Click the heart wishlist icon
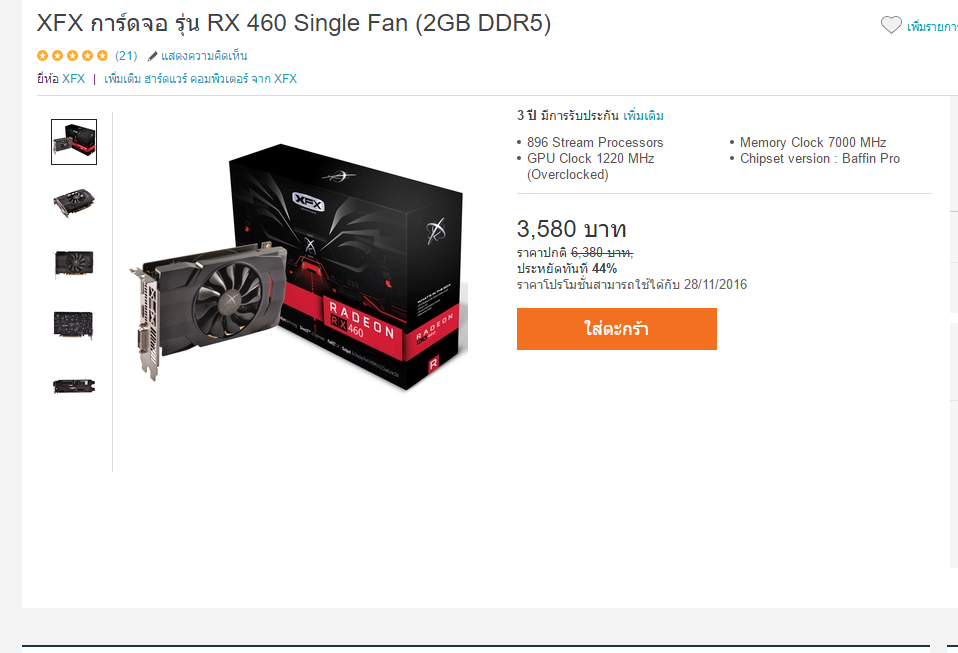Image resolution: width=958 pixels, height=653 pixels. tap(891, 25)
